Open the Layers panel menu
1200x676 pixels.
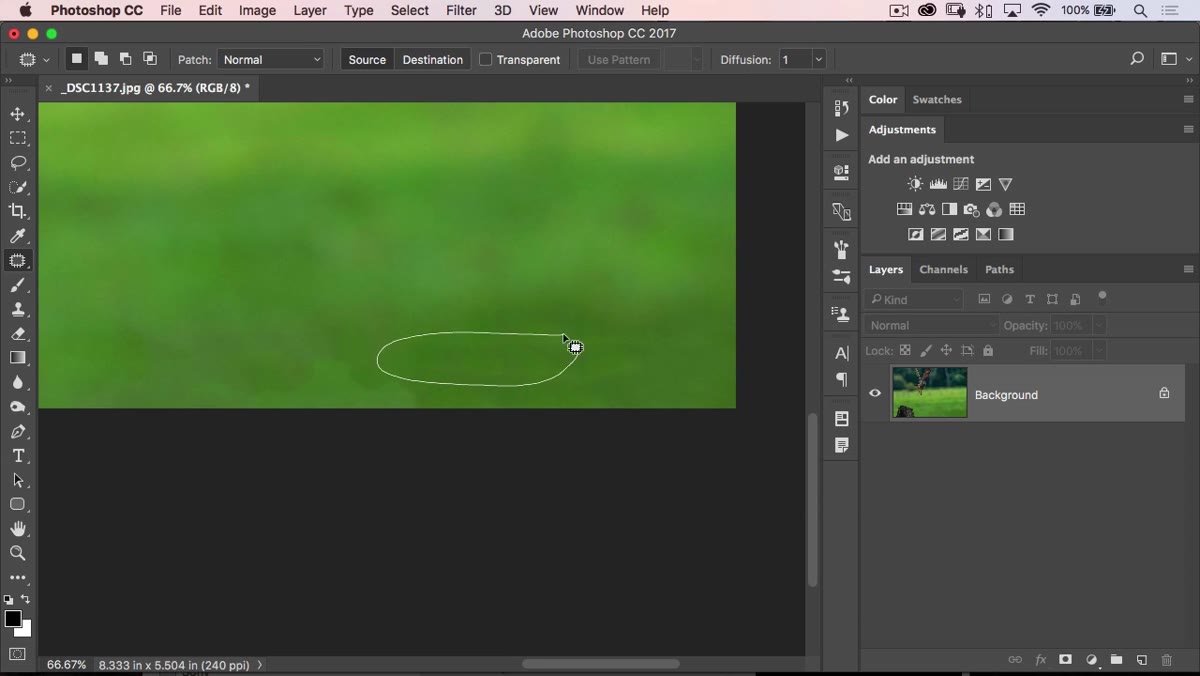coord(1188,269)
